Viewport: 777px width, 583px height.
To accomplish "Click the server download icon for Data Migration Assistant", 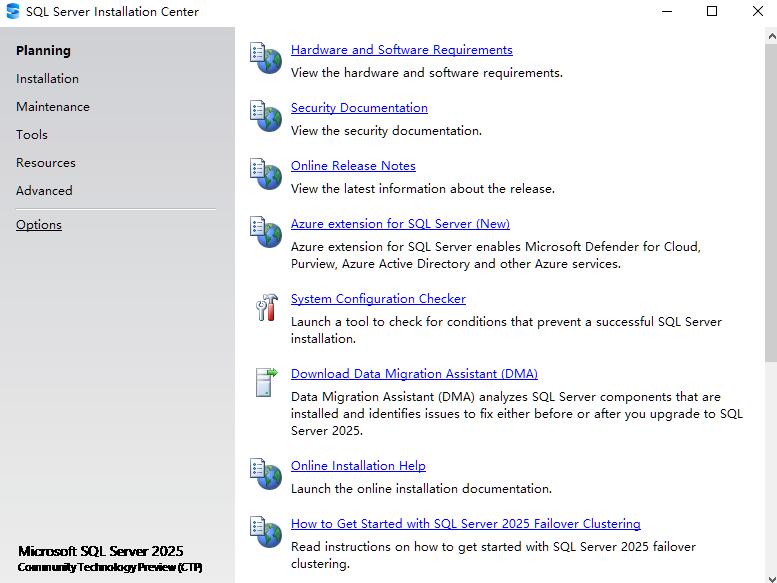I will tap(267, 382).
